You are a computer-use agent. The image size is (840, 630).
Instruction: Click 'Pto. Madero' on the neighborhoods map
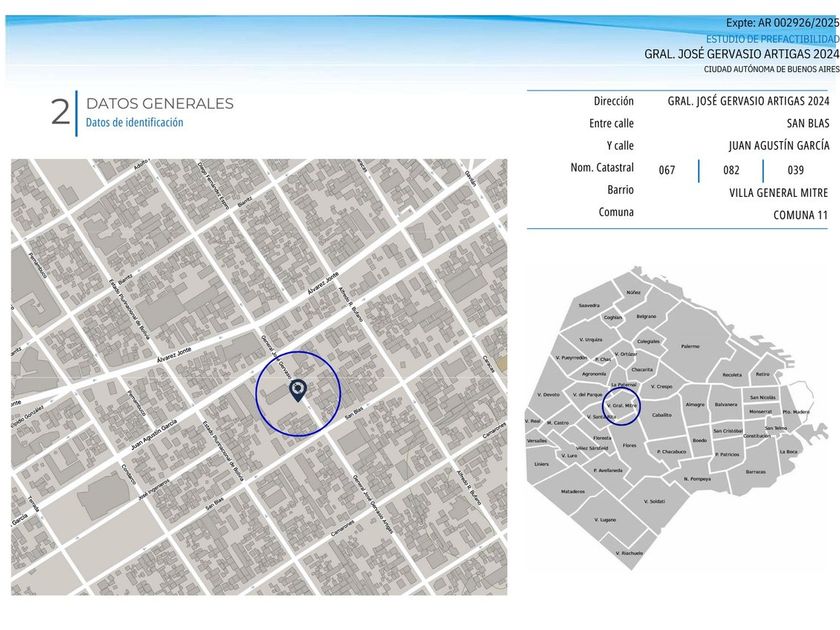(796, 412)
